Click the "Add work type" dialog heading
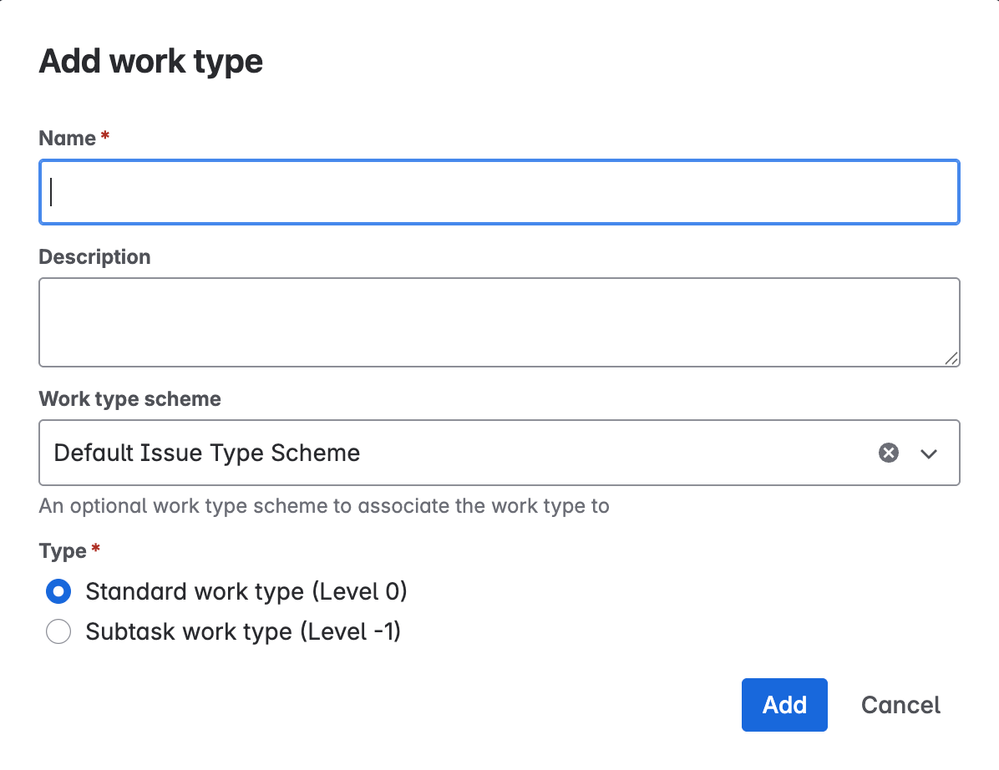Screen dimensions: 999x770 151,61
